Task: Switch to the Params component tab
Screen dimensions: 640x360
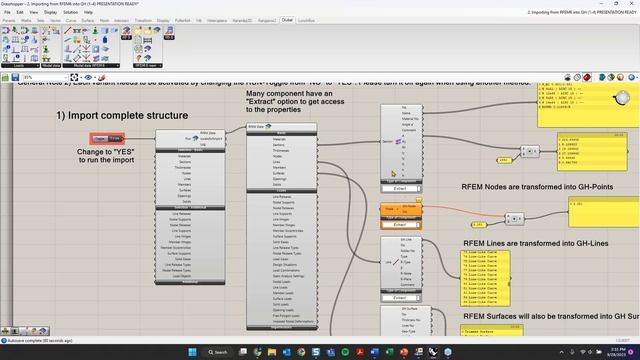Action: [9, 20]
